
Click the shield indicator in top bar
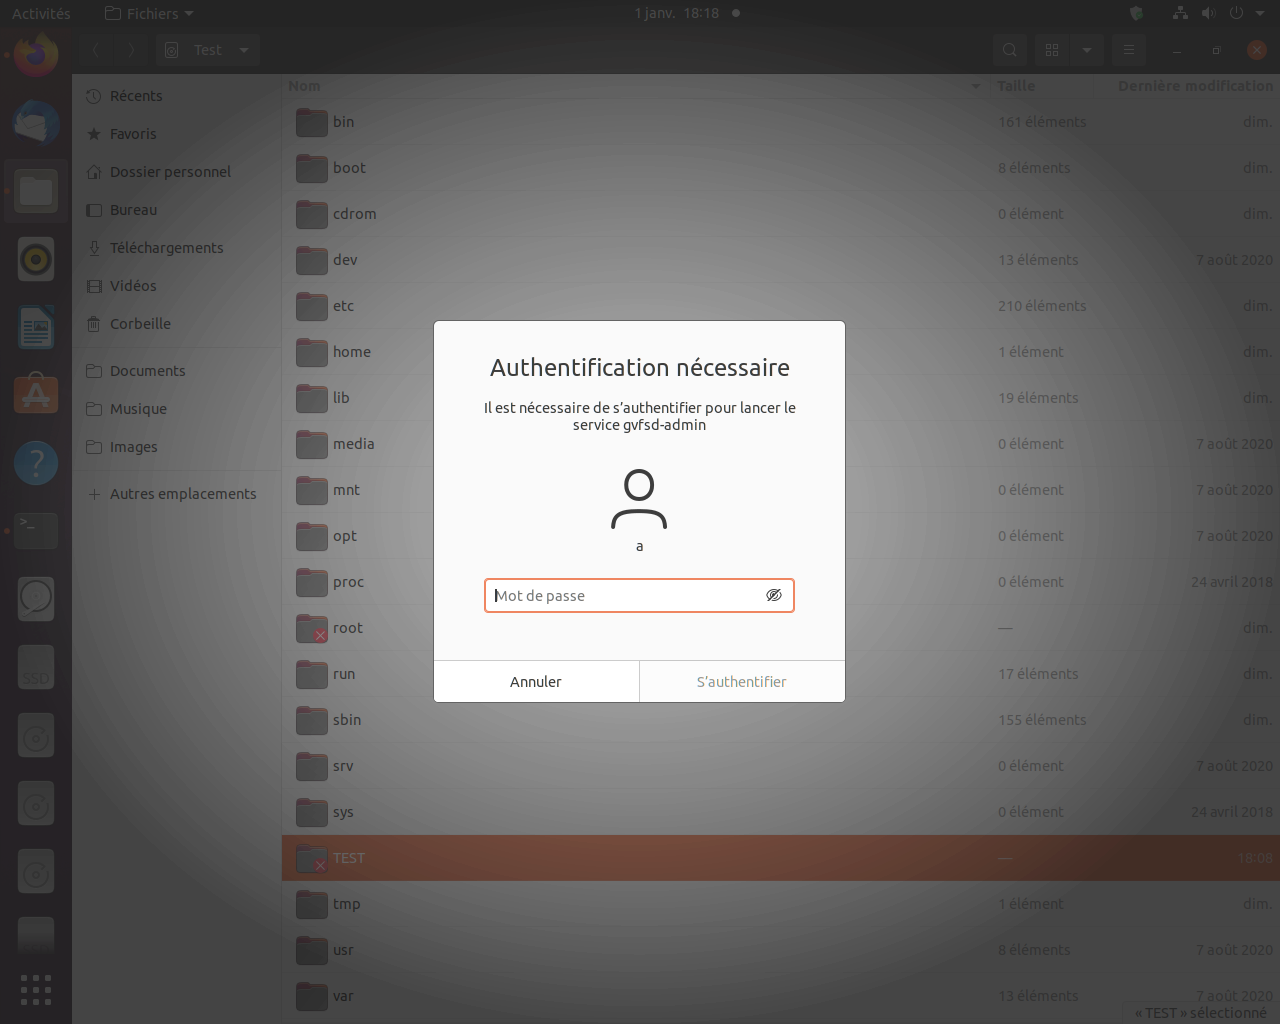tap(1136, 13)
